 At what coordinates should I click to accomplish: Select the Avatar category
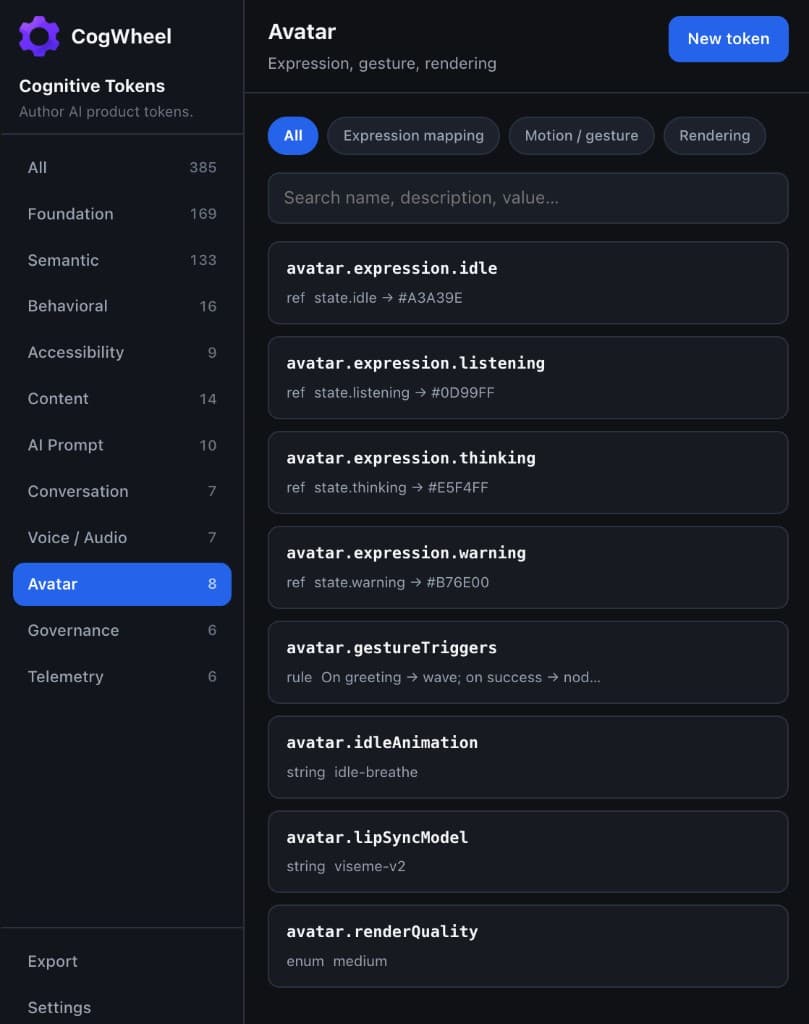click(122, 584)
